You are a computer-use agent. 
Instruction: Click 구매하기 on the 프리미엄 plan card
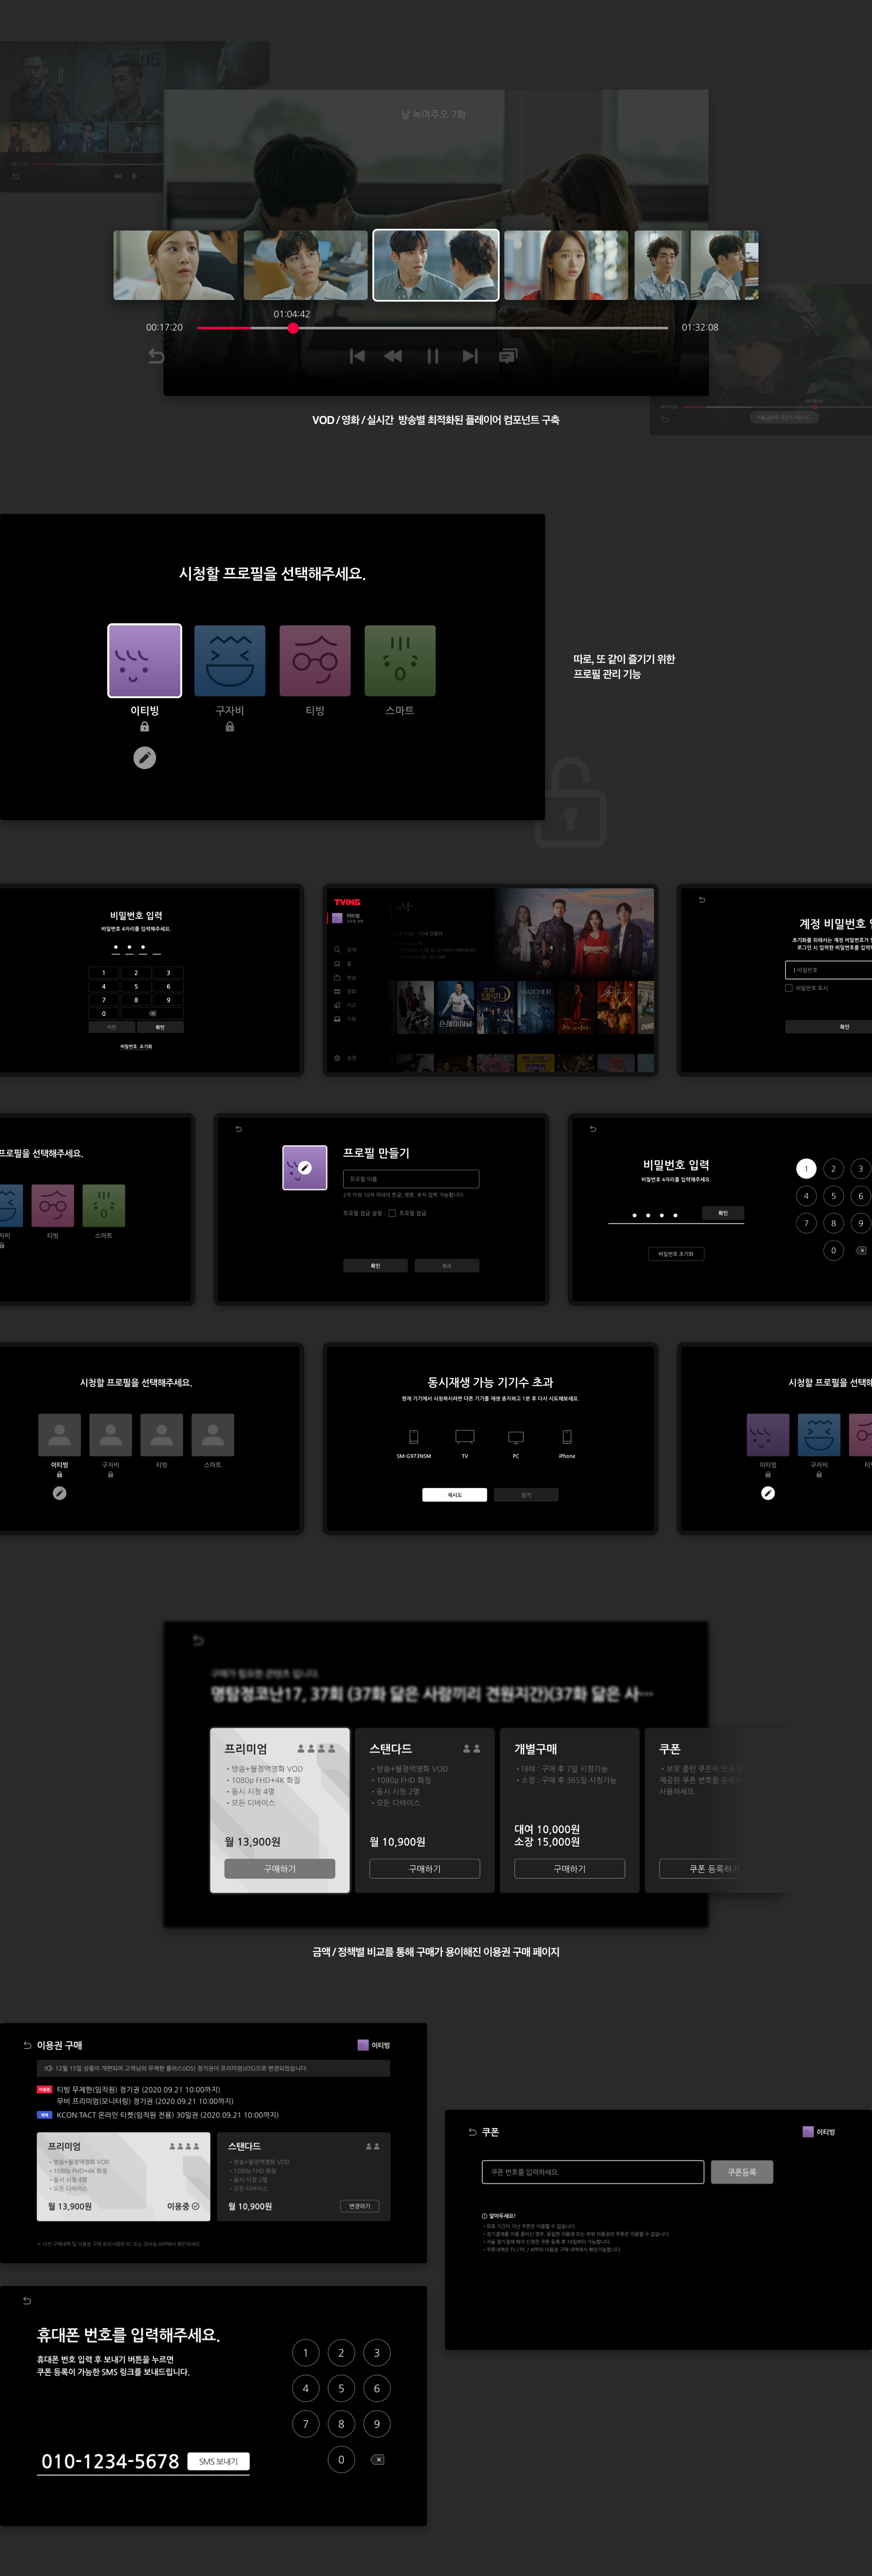click(280, 1869)
